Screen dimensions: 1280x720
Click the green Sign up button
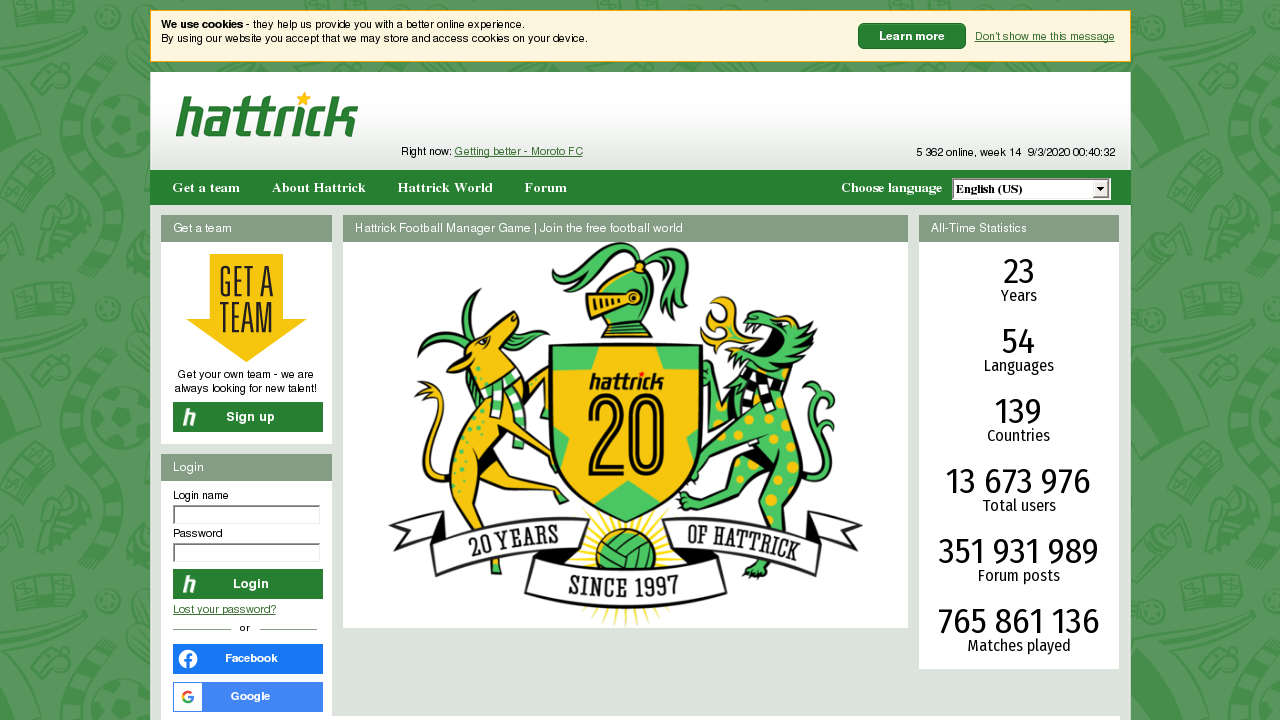click(248, 417)
